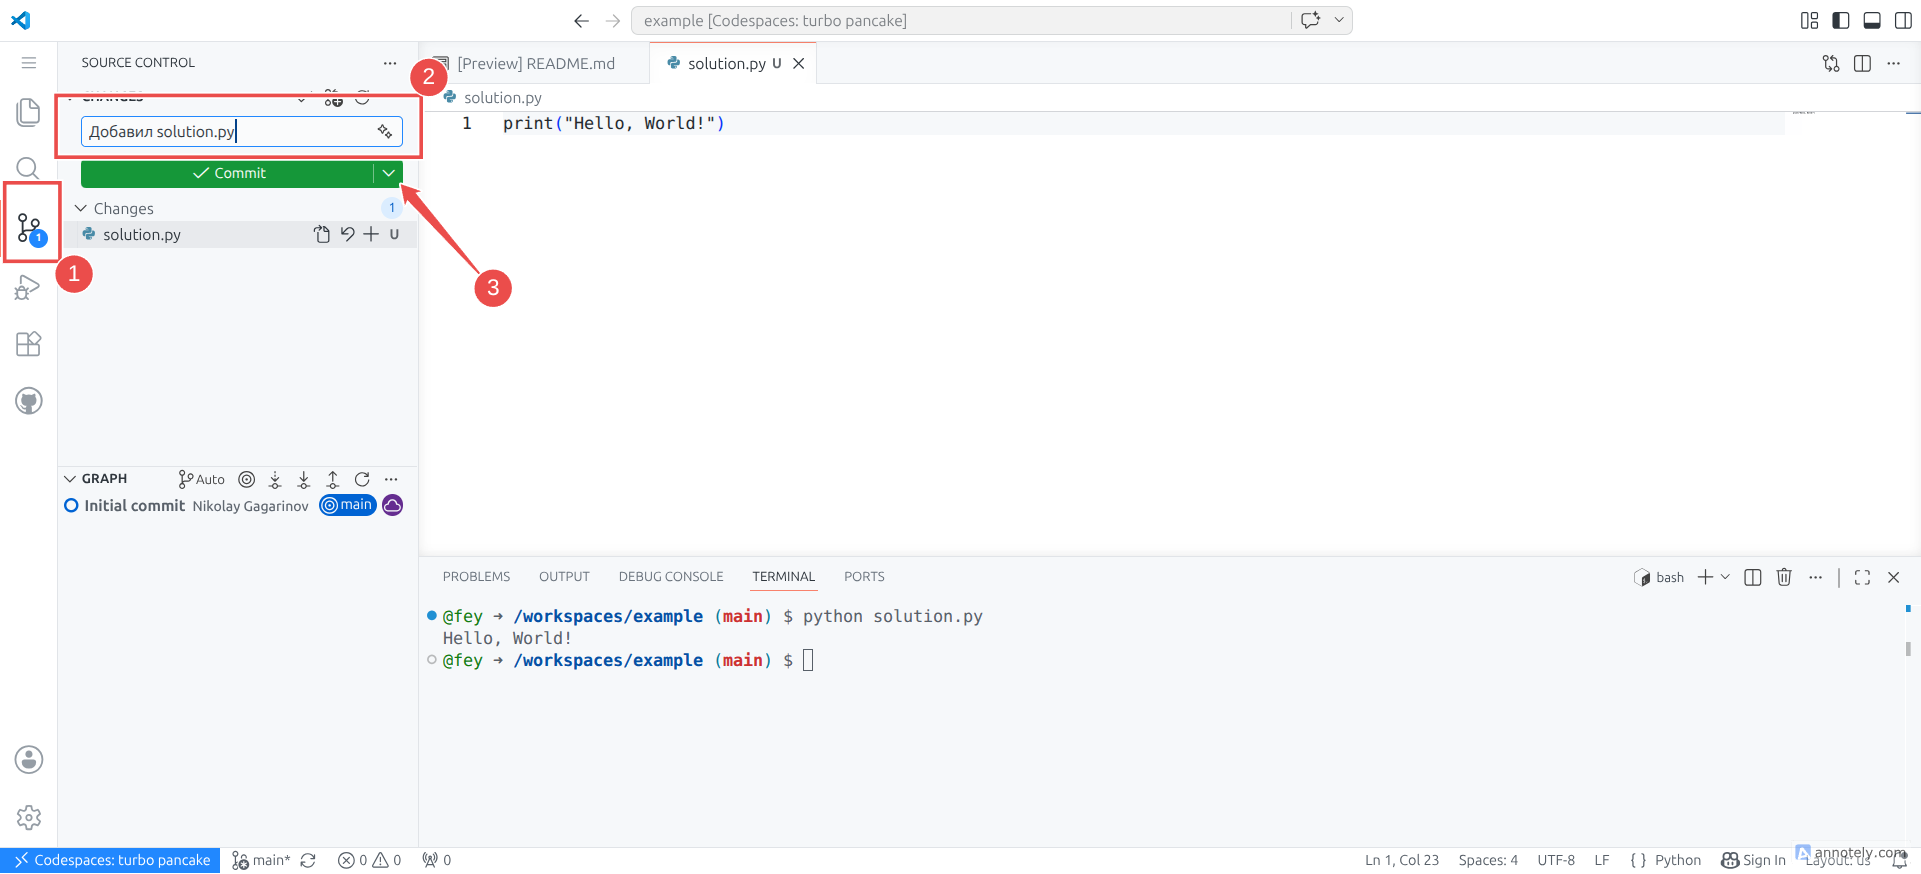Click the main branch badge in Graph

click(347, 505)
